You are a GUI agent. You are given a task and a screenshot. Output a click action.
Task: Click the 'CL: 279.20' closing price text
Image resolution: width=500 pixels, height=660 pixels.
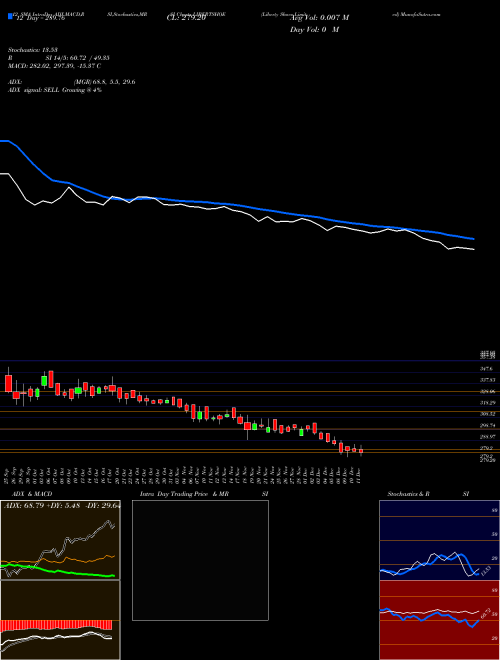click(184, 18)
